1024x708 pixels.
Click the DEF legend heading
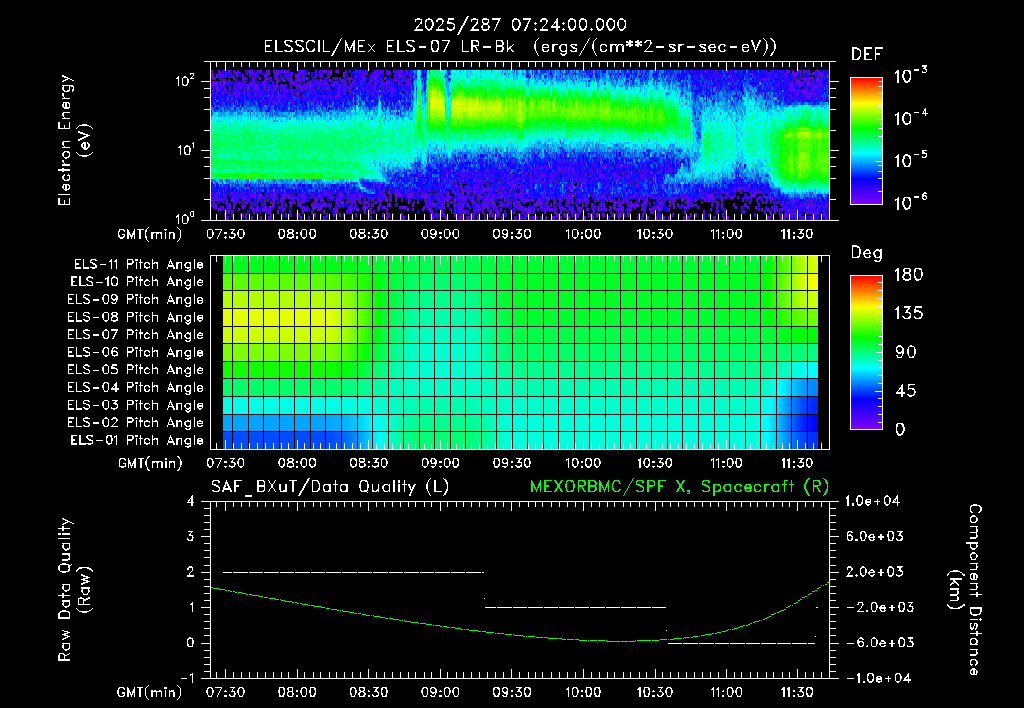[x=866, y=55]
